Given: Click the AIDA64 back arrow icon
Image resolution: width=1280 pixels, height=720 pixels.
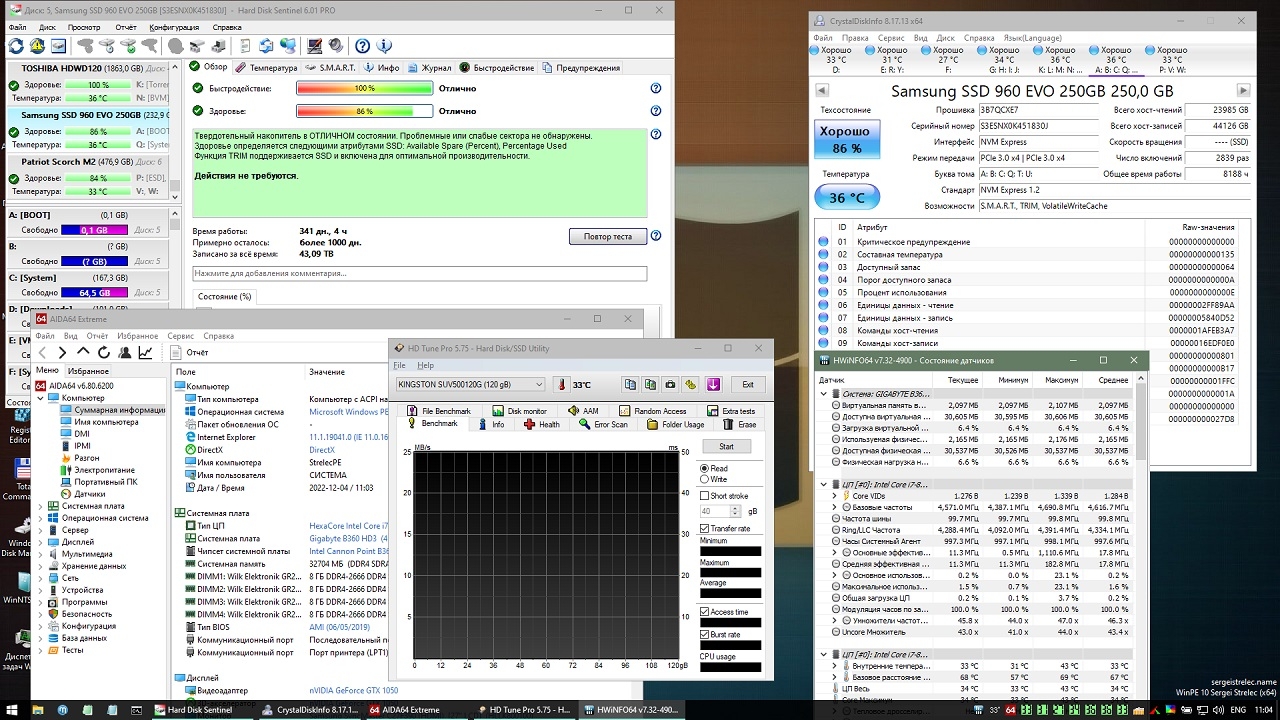Looking at the screenshot, I should [x=43, y=352].
